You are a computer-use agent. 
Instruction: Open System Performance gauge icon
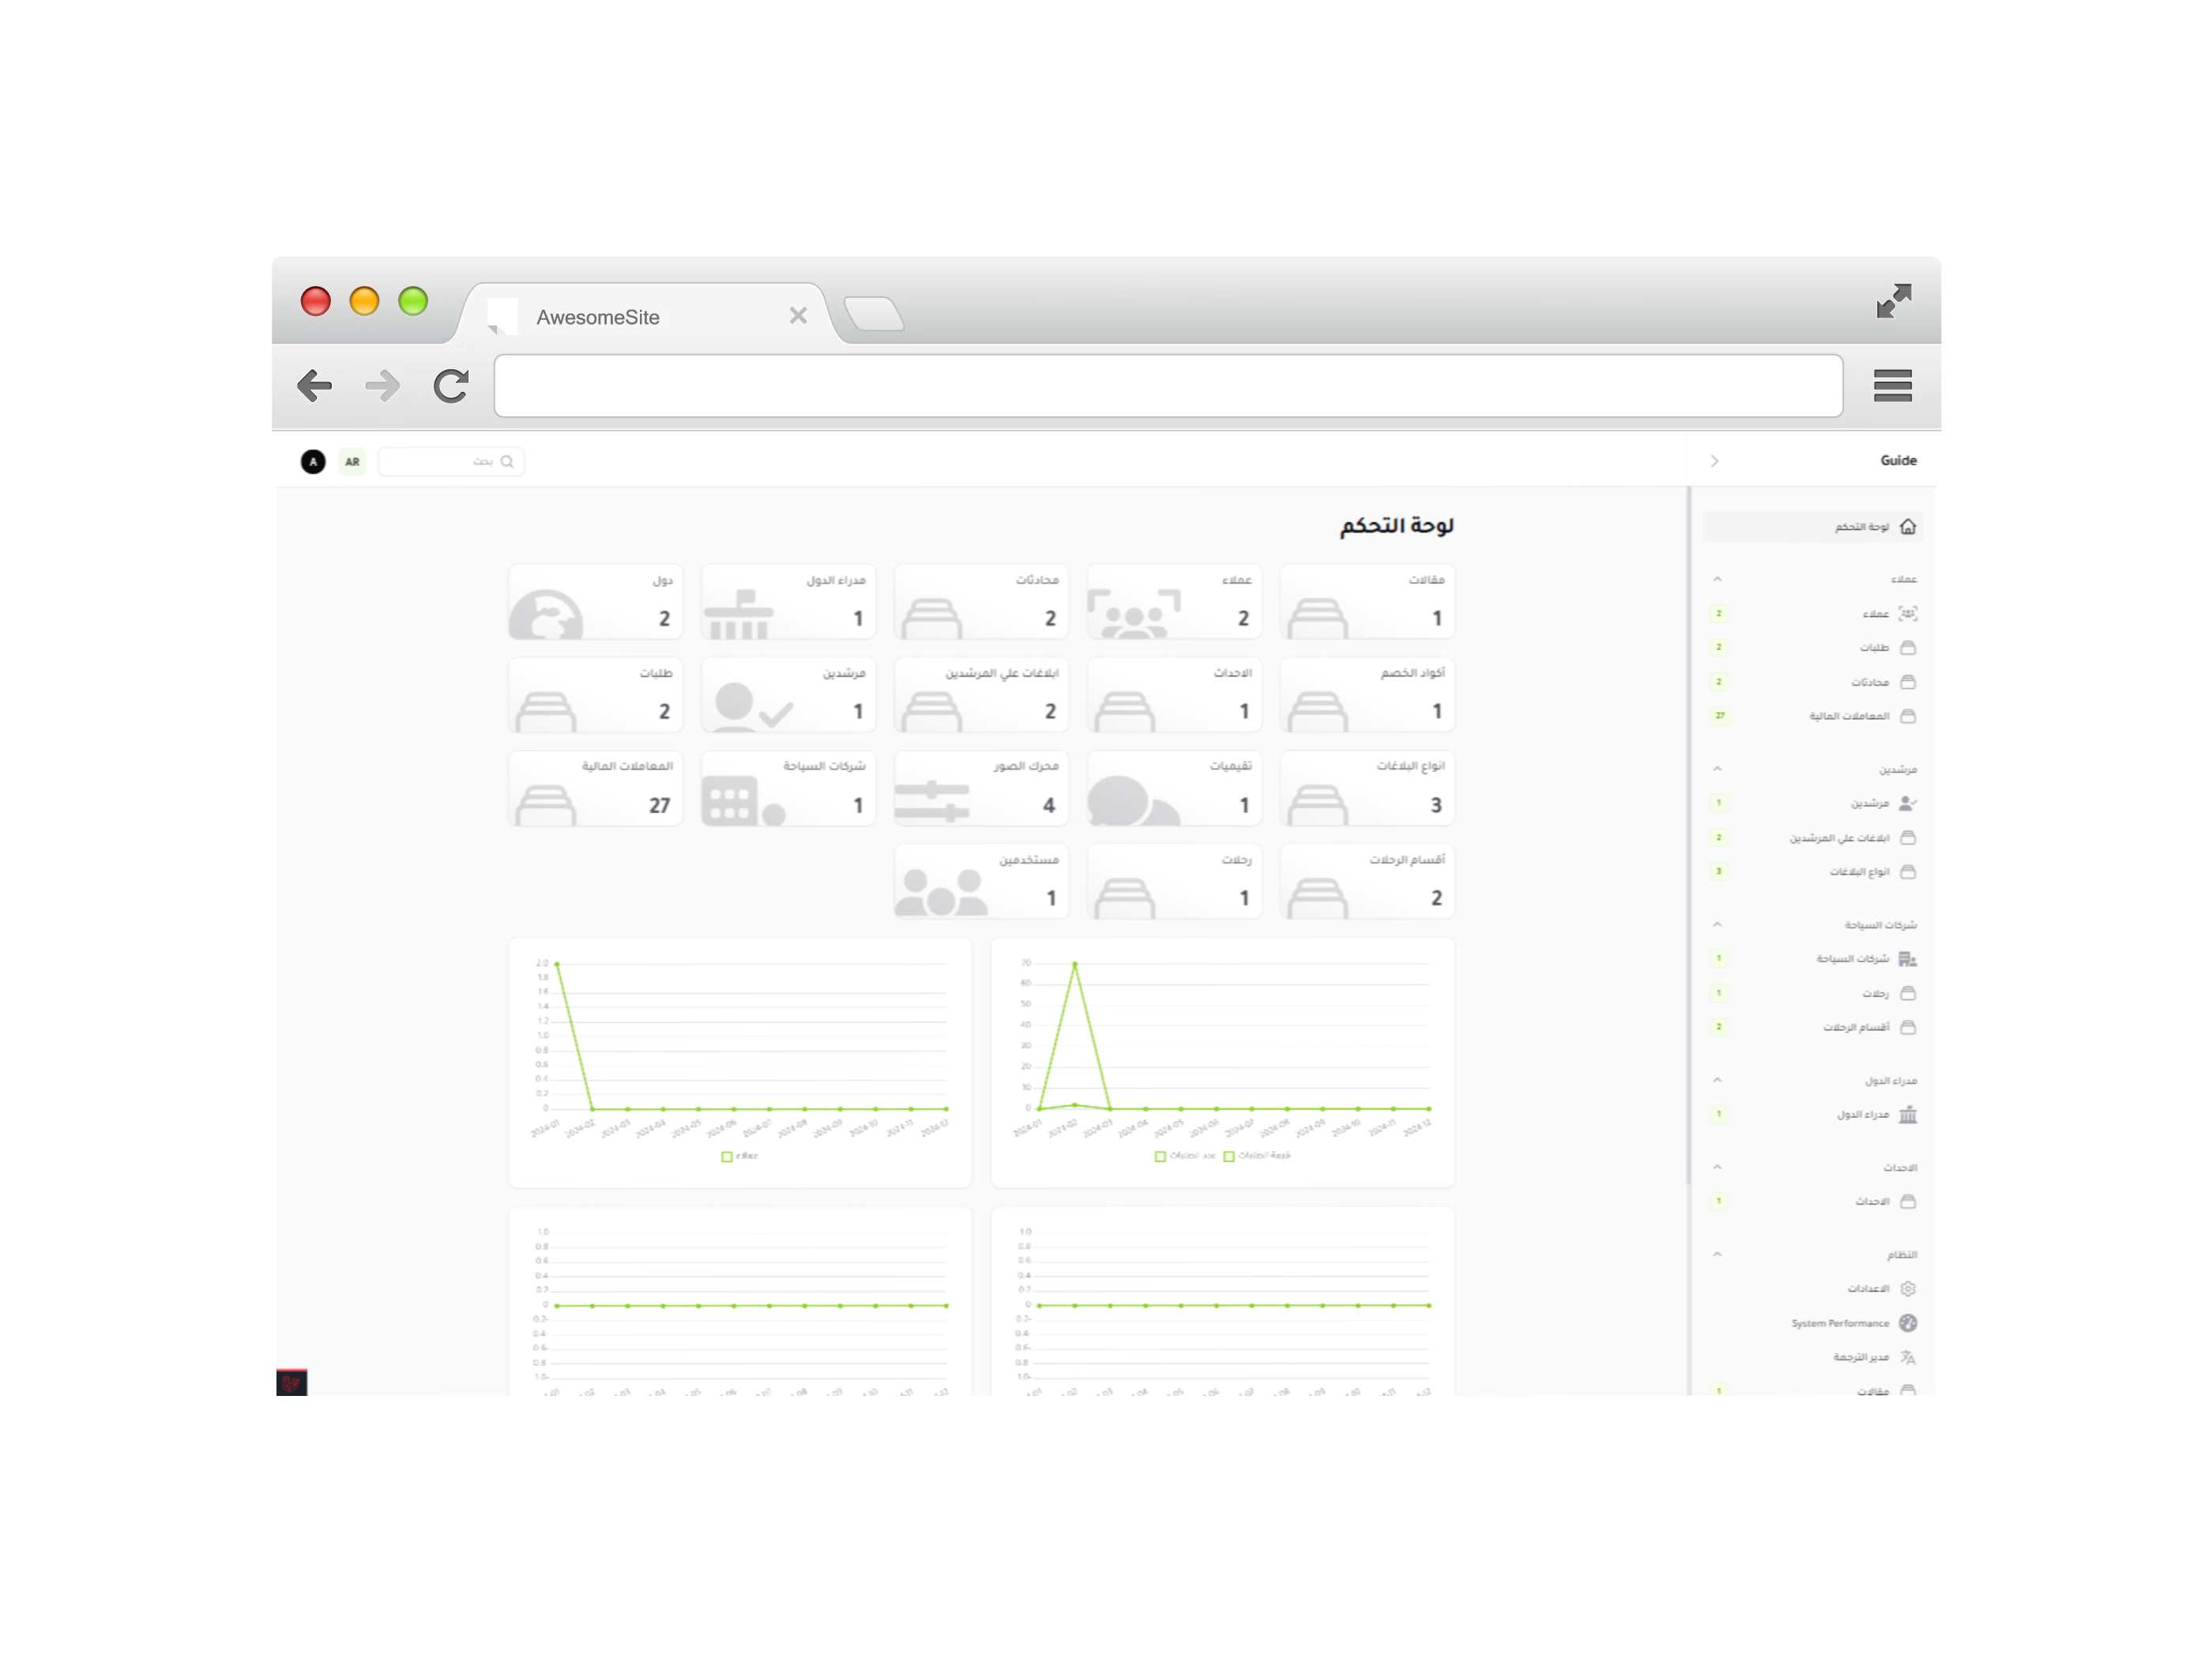[x=1907, y=1323]
